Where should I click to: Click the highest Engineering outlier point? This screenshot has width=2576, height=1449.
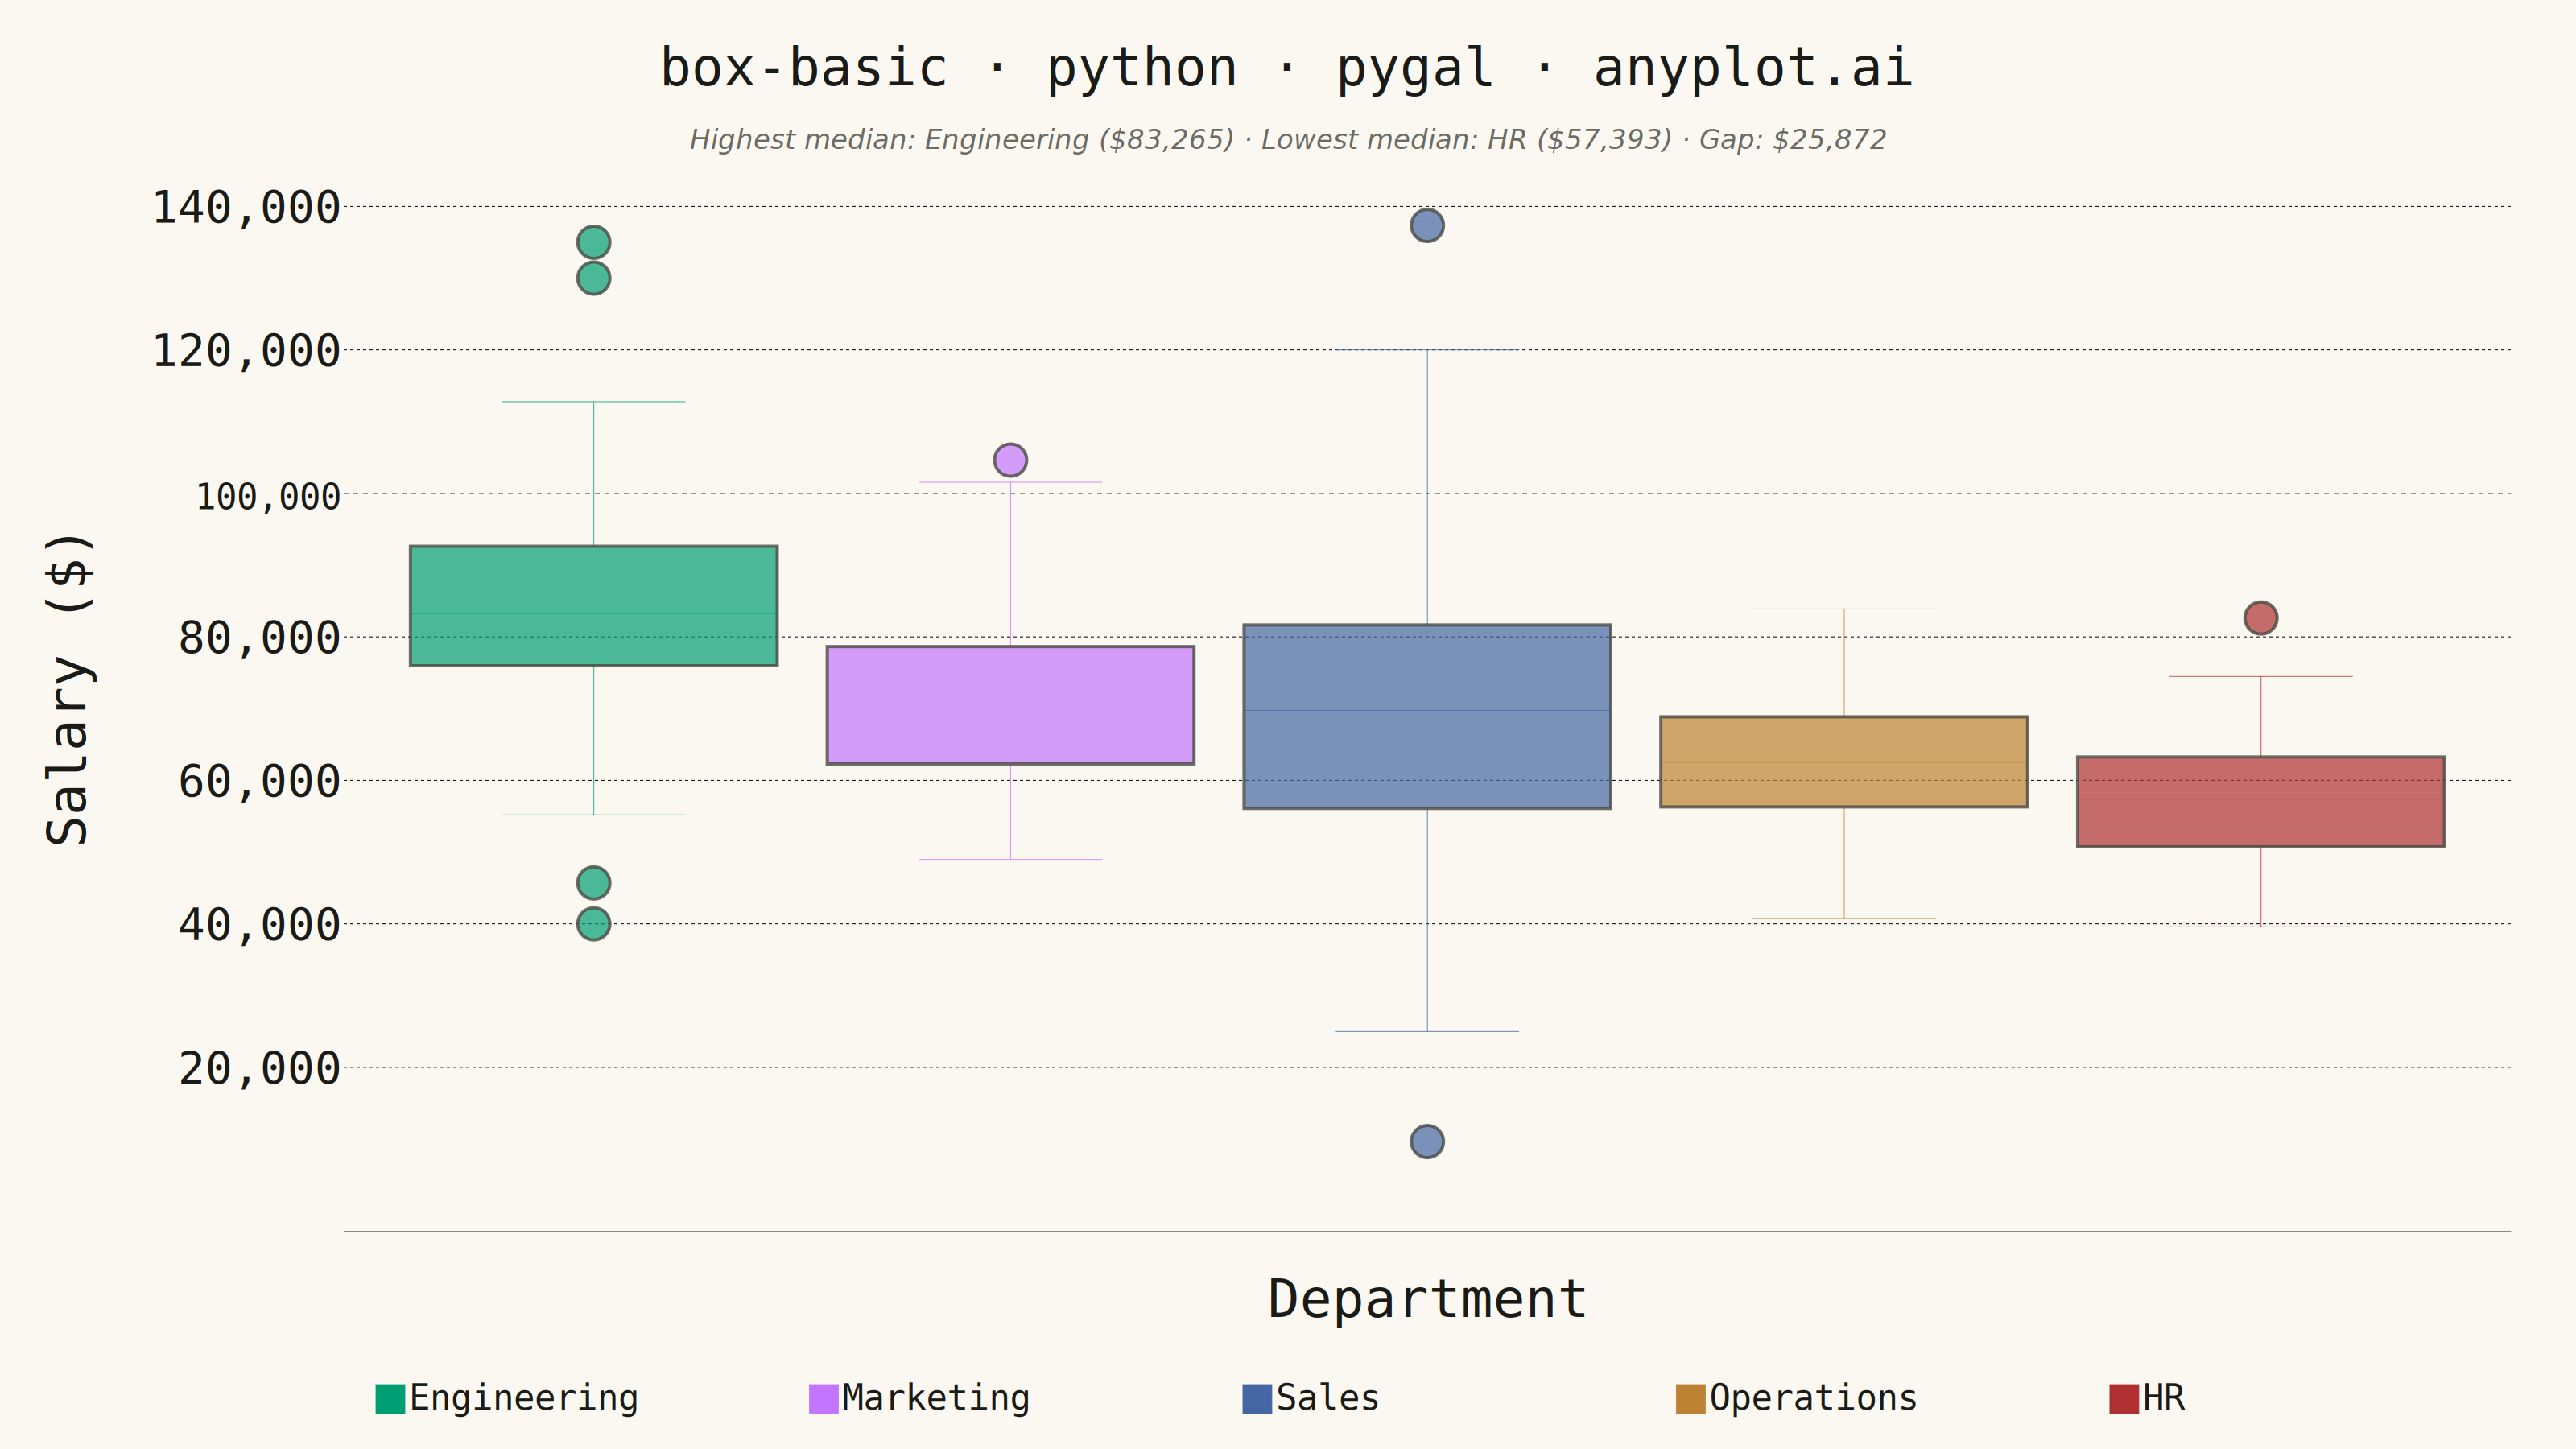pos(594,242)
